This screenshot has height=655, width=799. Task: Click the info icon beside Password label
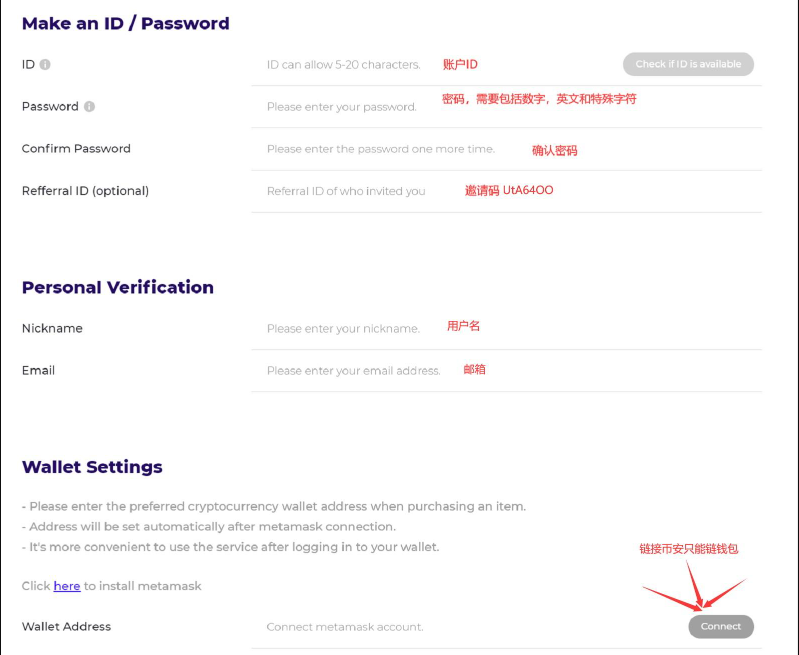pyautogui.click(x=89, y=107)
